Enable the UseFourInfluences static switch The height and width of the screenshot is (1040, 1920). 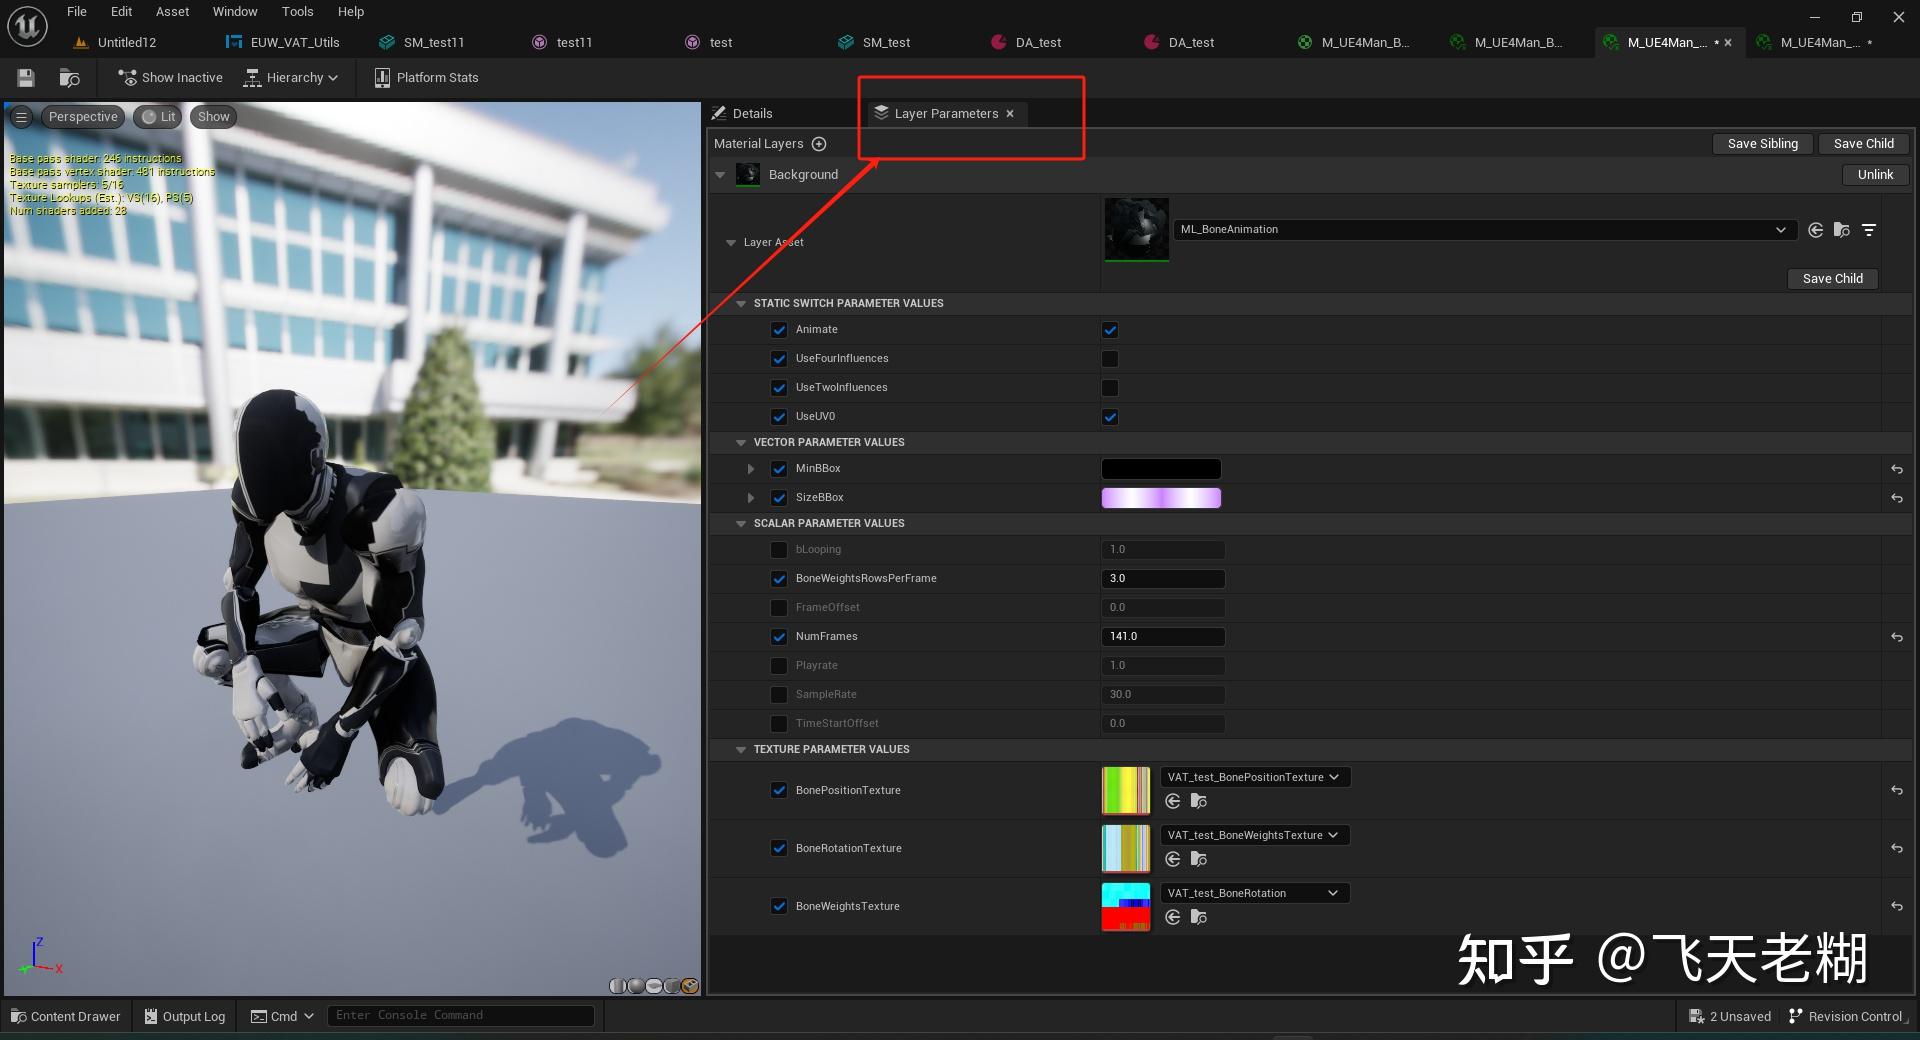pos(1110,359)
